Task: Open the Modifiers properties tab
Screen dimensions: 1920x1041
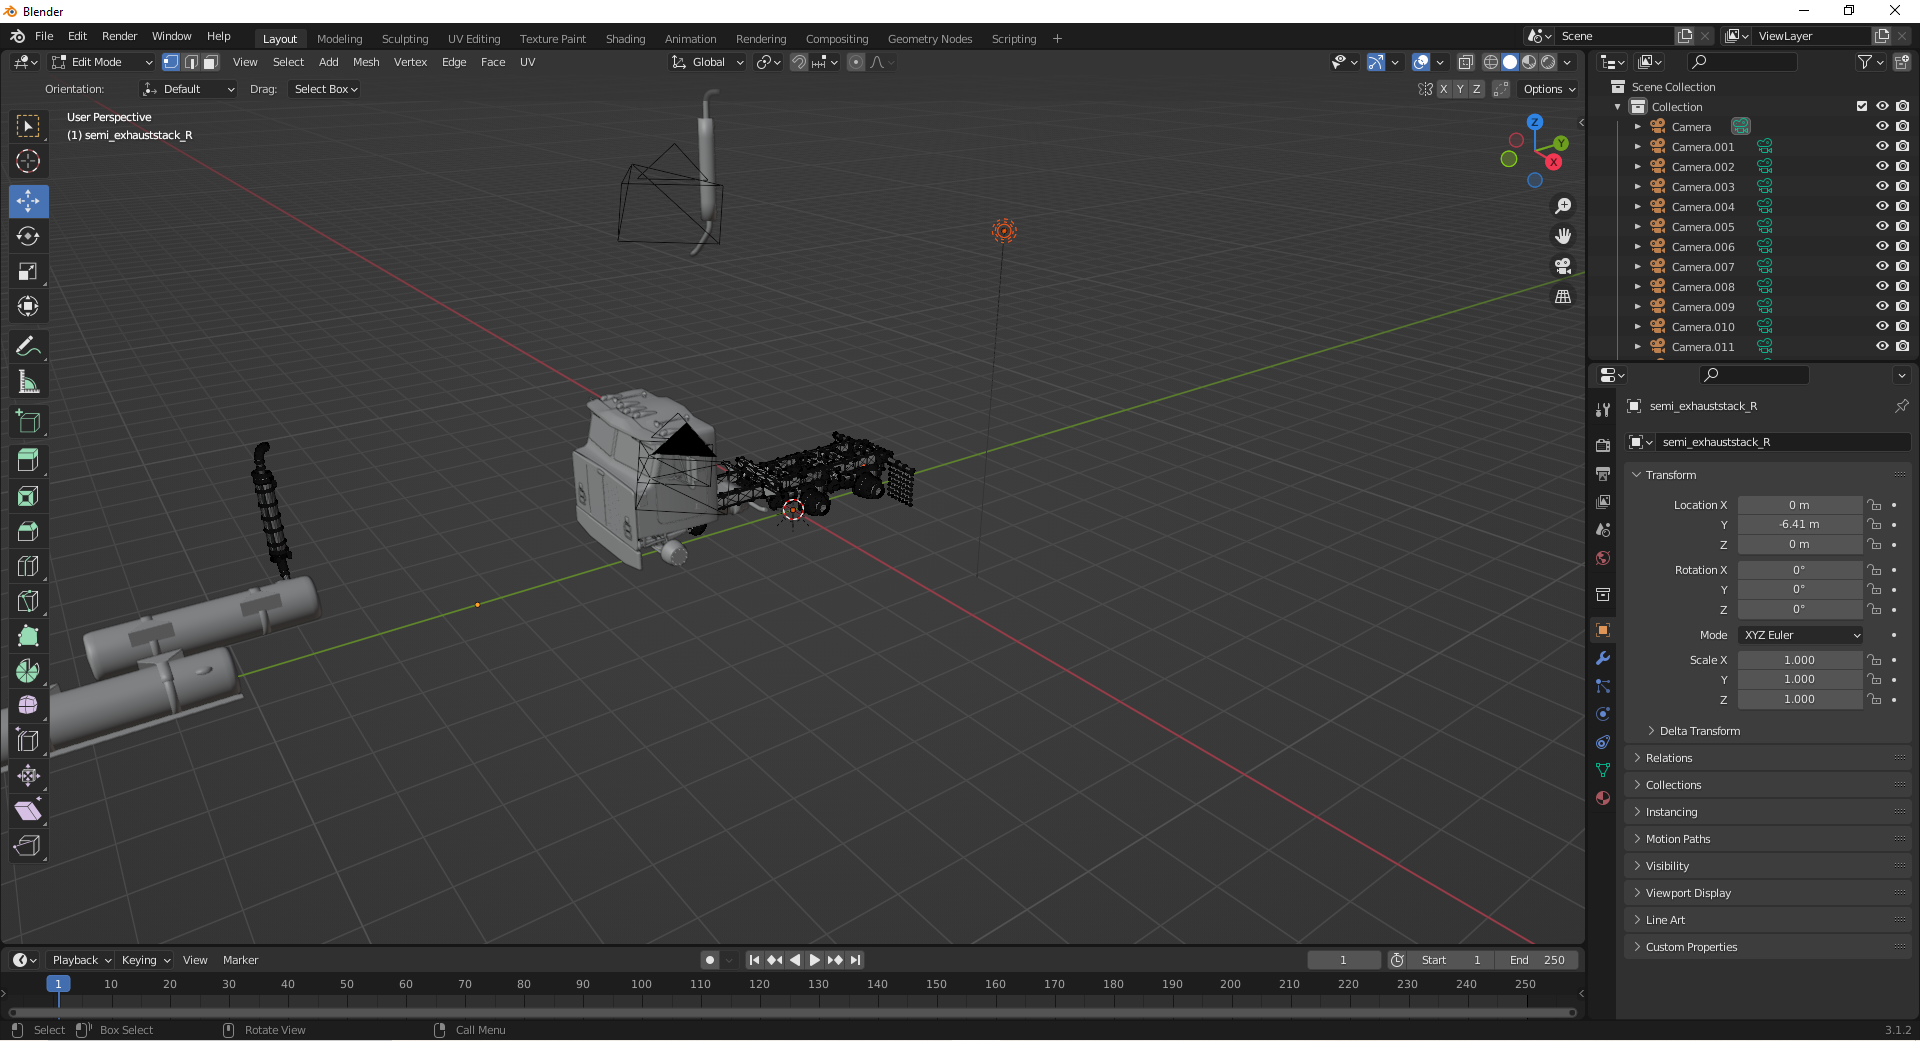Action: pyautogui.click(x=1603, y=658)
